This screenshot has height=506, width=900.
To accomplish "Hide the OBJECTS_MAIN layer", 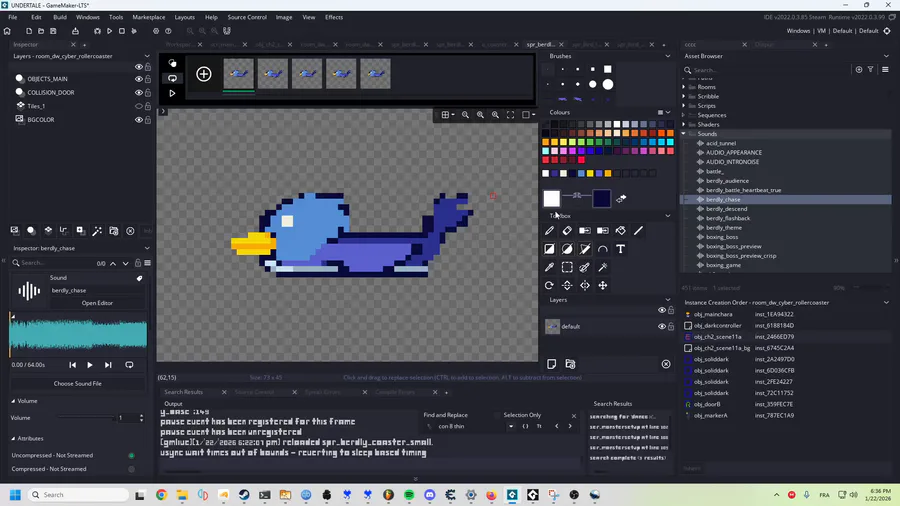I will point(138,79).
